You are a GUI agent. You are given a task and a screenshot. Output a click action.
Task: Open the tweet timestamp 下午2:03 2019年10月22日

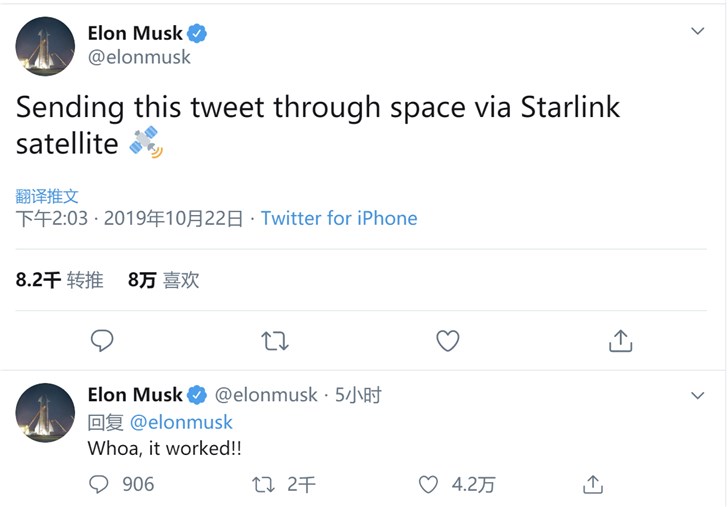130,218
